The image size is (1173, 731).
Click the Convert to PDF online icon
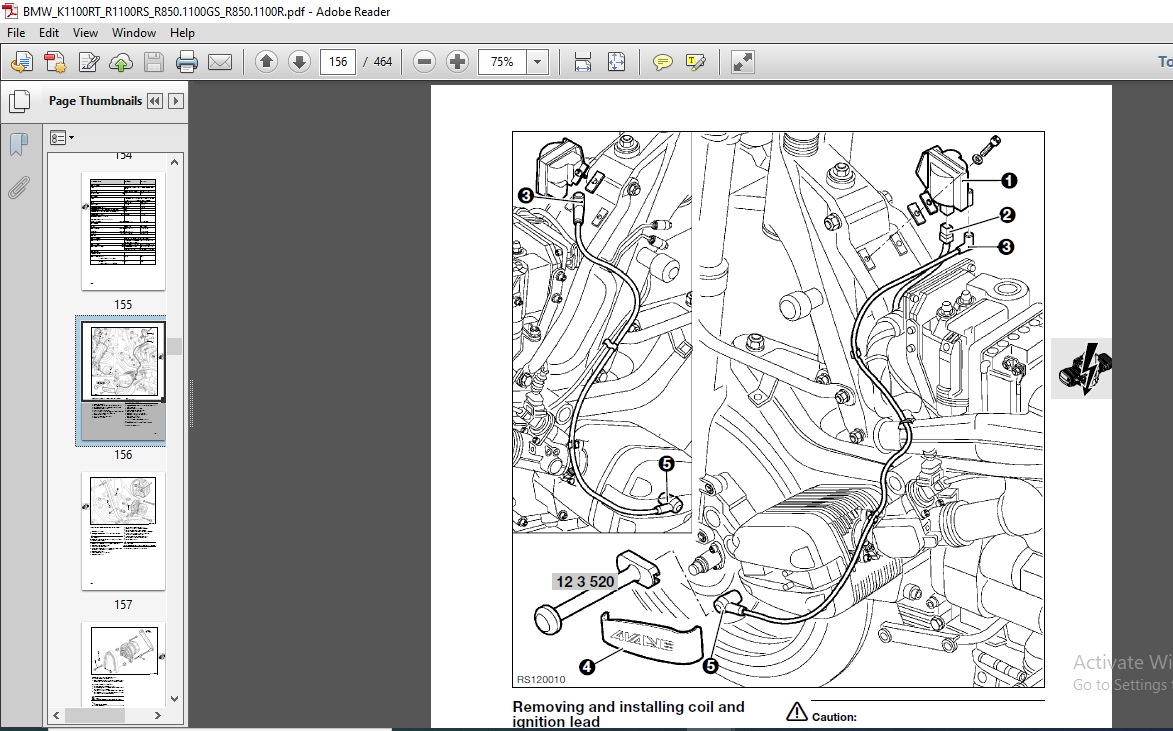55,62
